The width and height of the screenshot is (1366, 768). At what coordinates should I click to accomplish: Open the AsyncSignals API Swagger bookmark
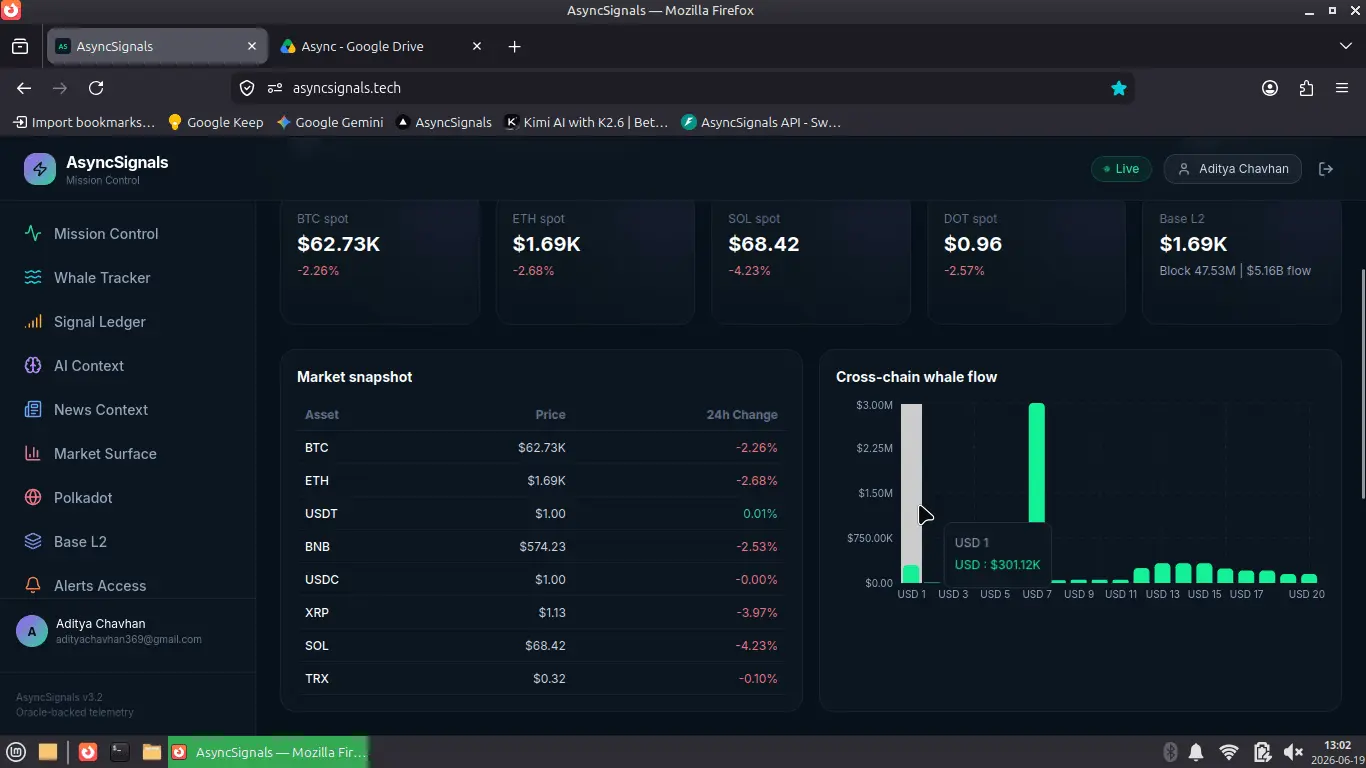click(761, 122)
